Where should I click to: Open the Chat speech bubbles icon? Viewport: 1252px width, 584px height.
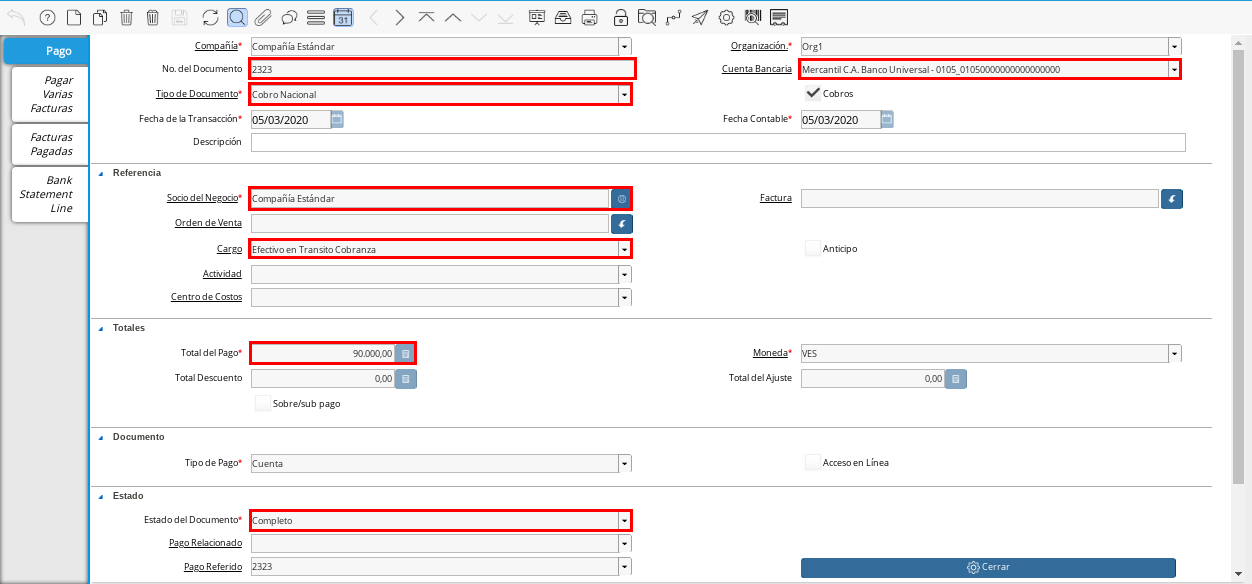tap(289, 17)
